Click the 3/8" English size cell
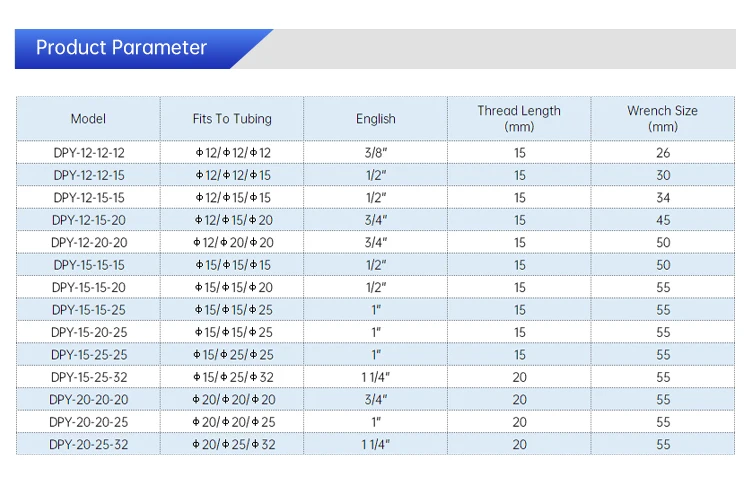 tap(375, 153)
